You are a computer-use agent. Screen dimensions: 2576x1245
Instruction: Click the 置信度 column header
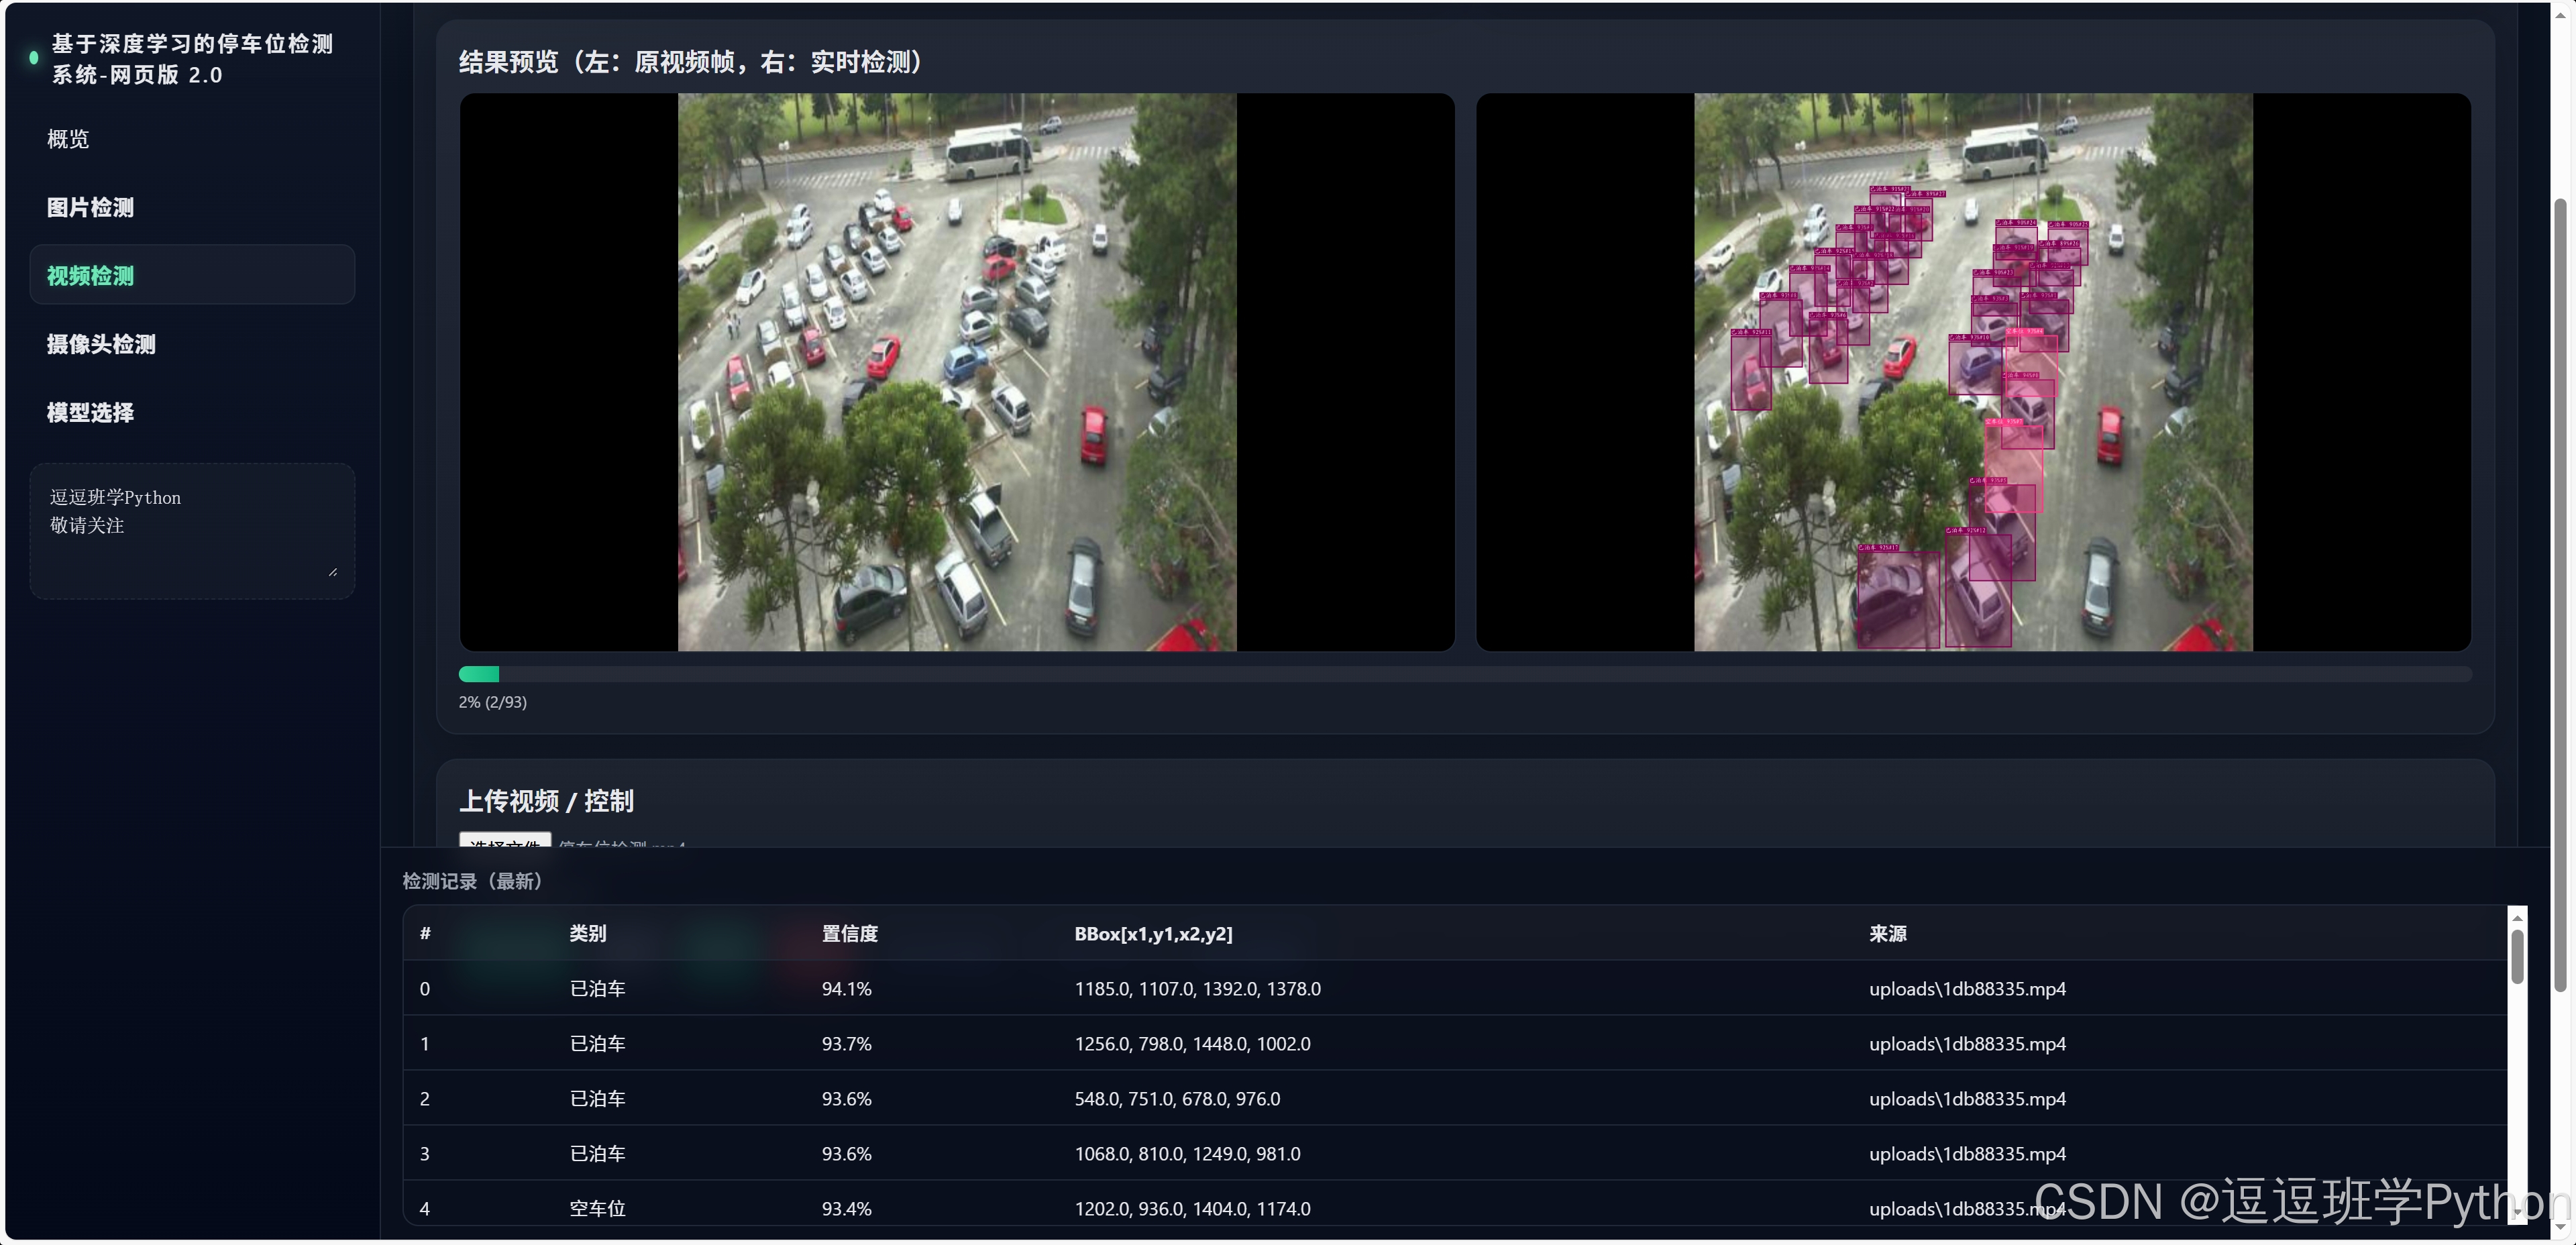tap(850, 933)
